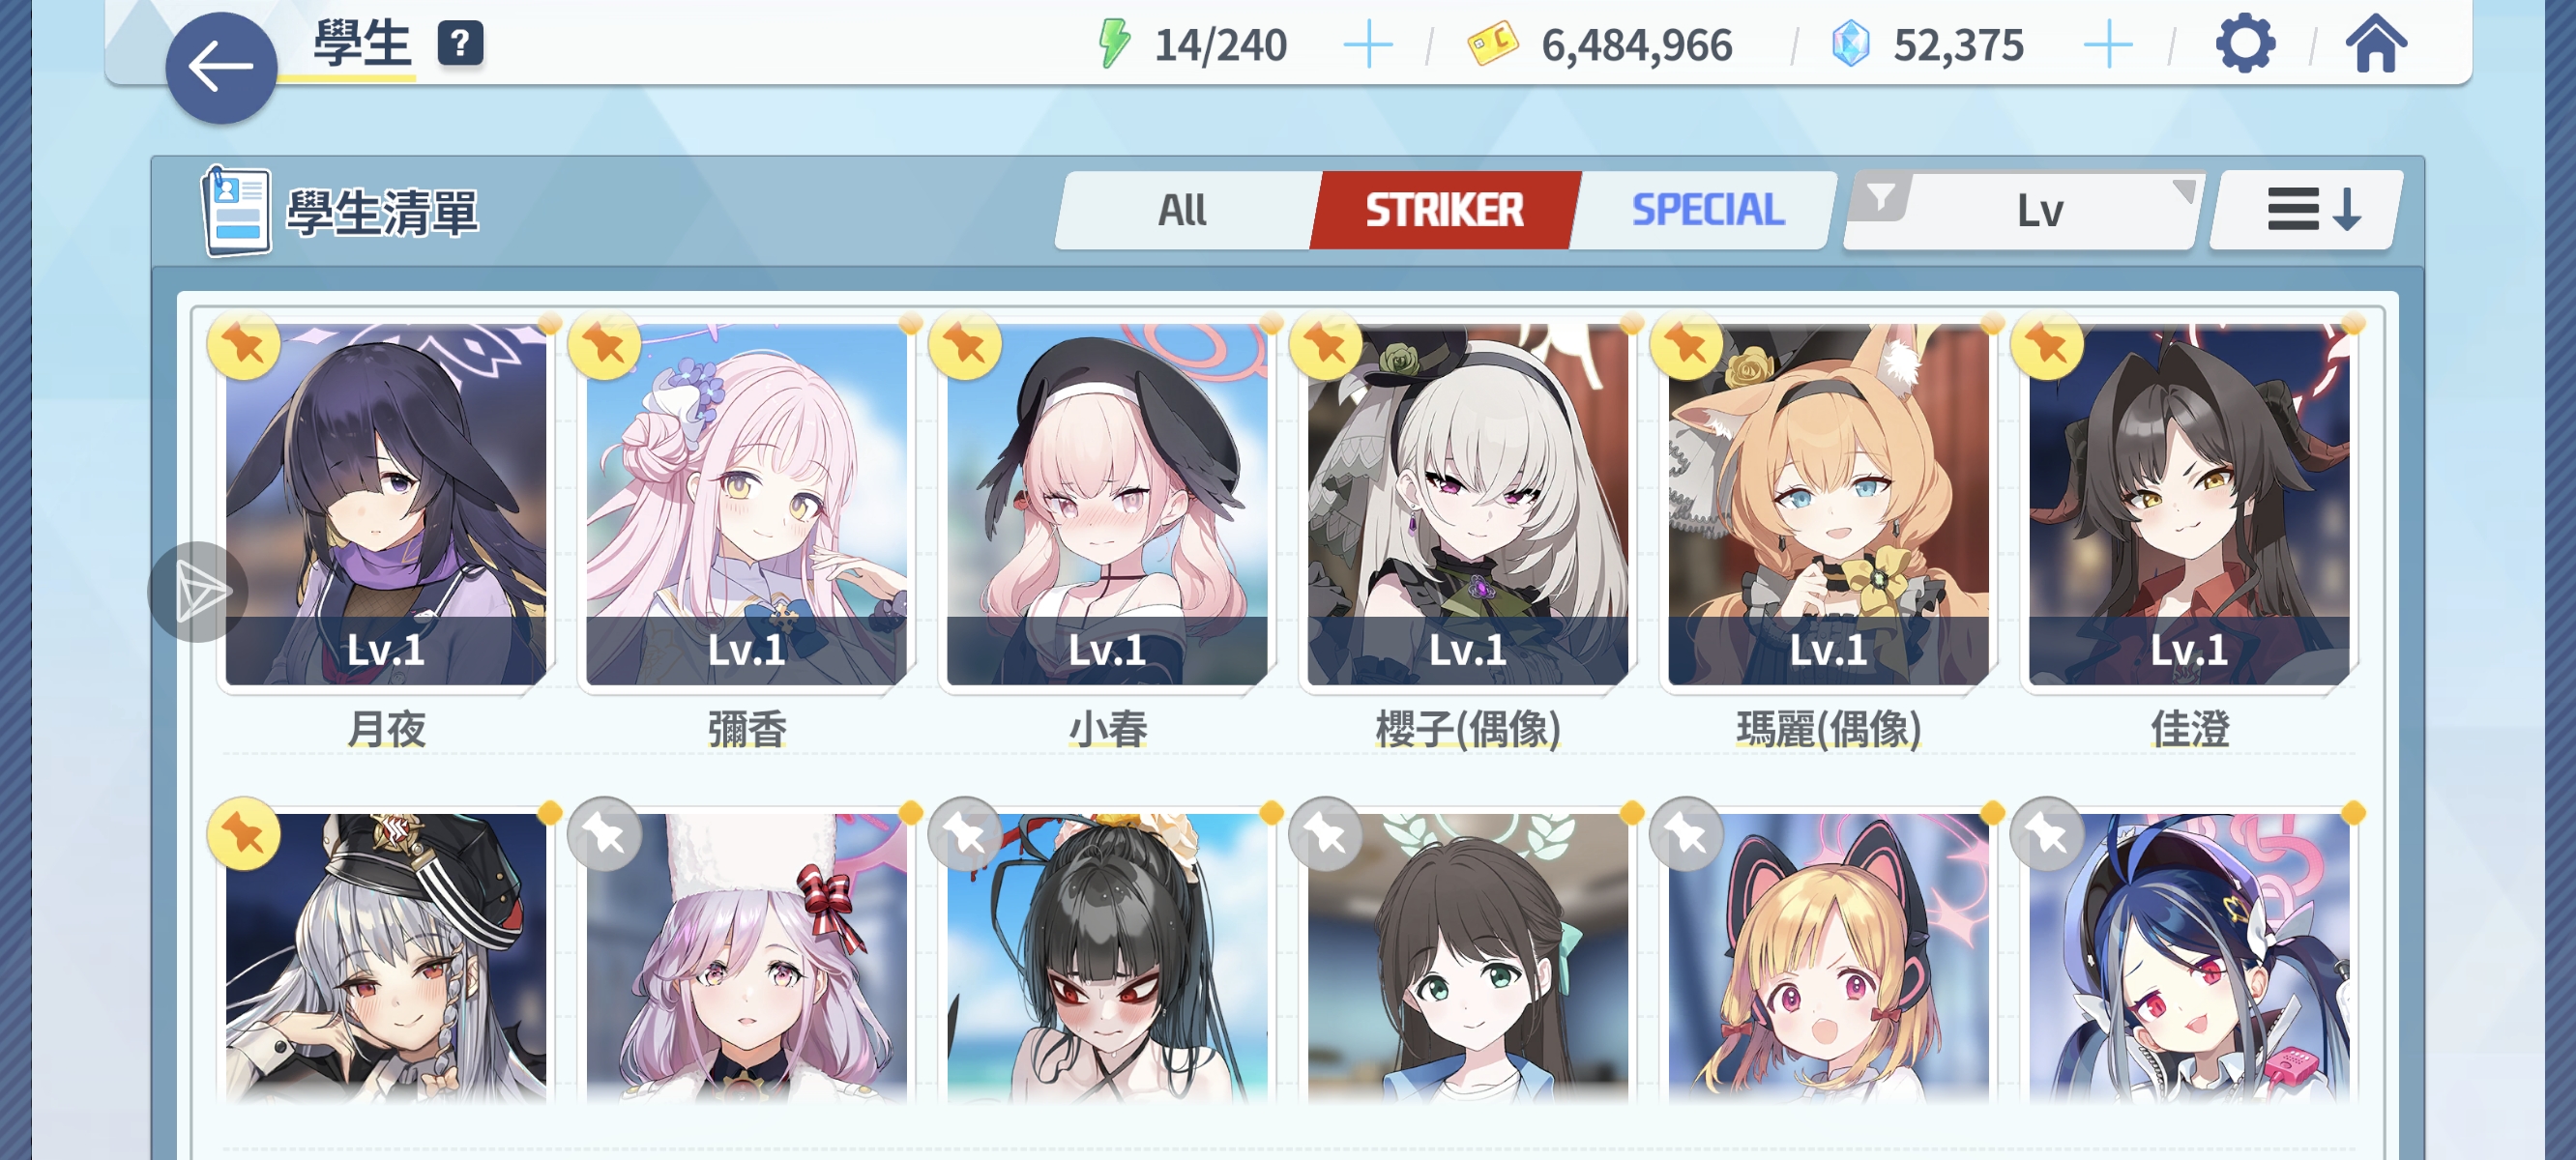Click the green energy bolt icon
2576x1160 pixels.
tap(1114, 44)
